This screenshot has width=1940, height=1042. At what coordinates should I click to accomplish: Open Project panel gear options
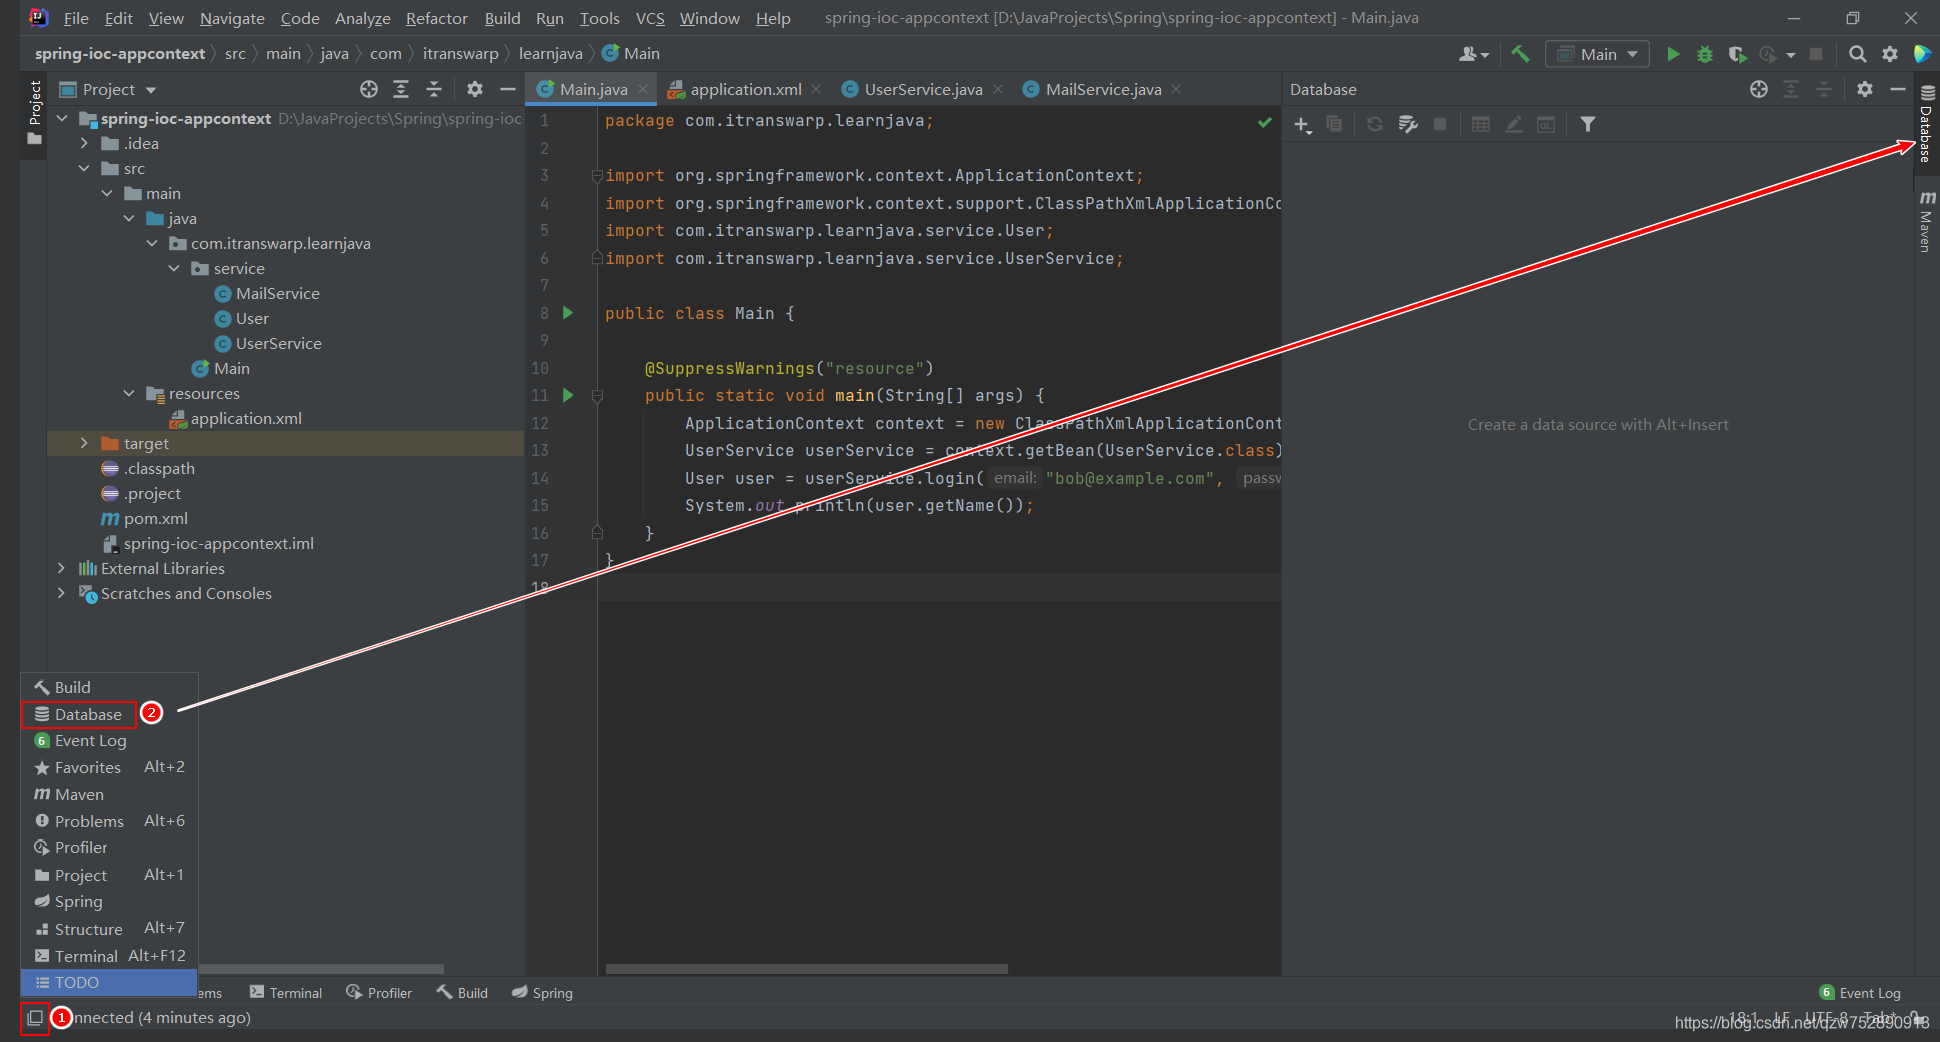[475, 89]
